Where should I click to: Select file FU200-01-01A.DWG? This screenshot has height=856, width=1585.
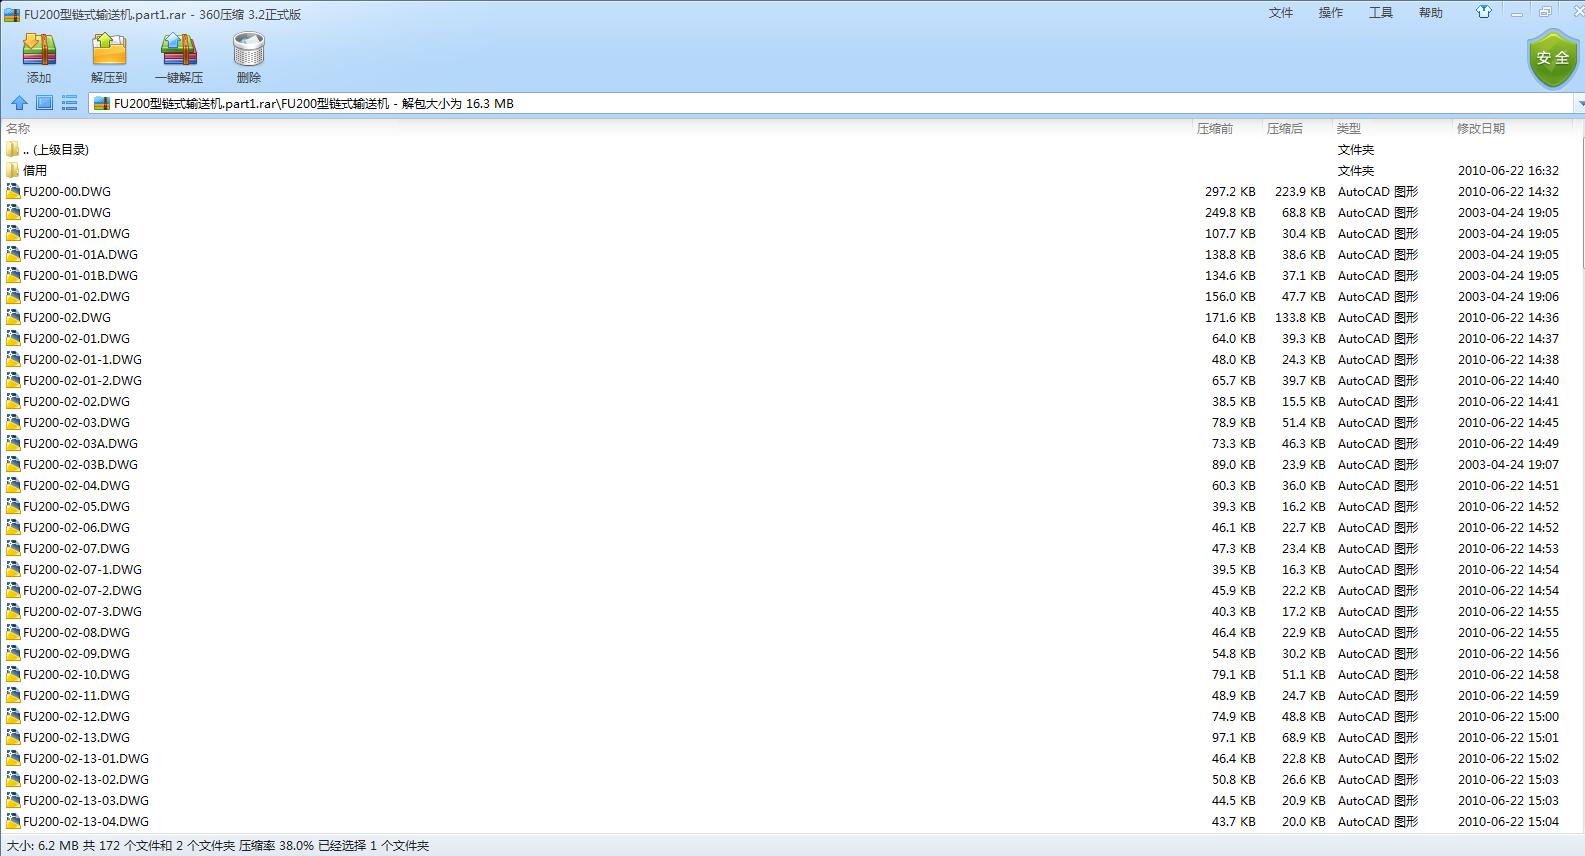pyautogui.click(x=80, y=254)
